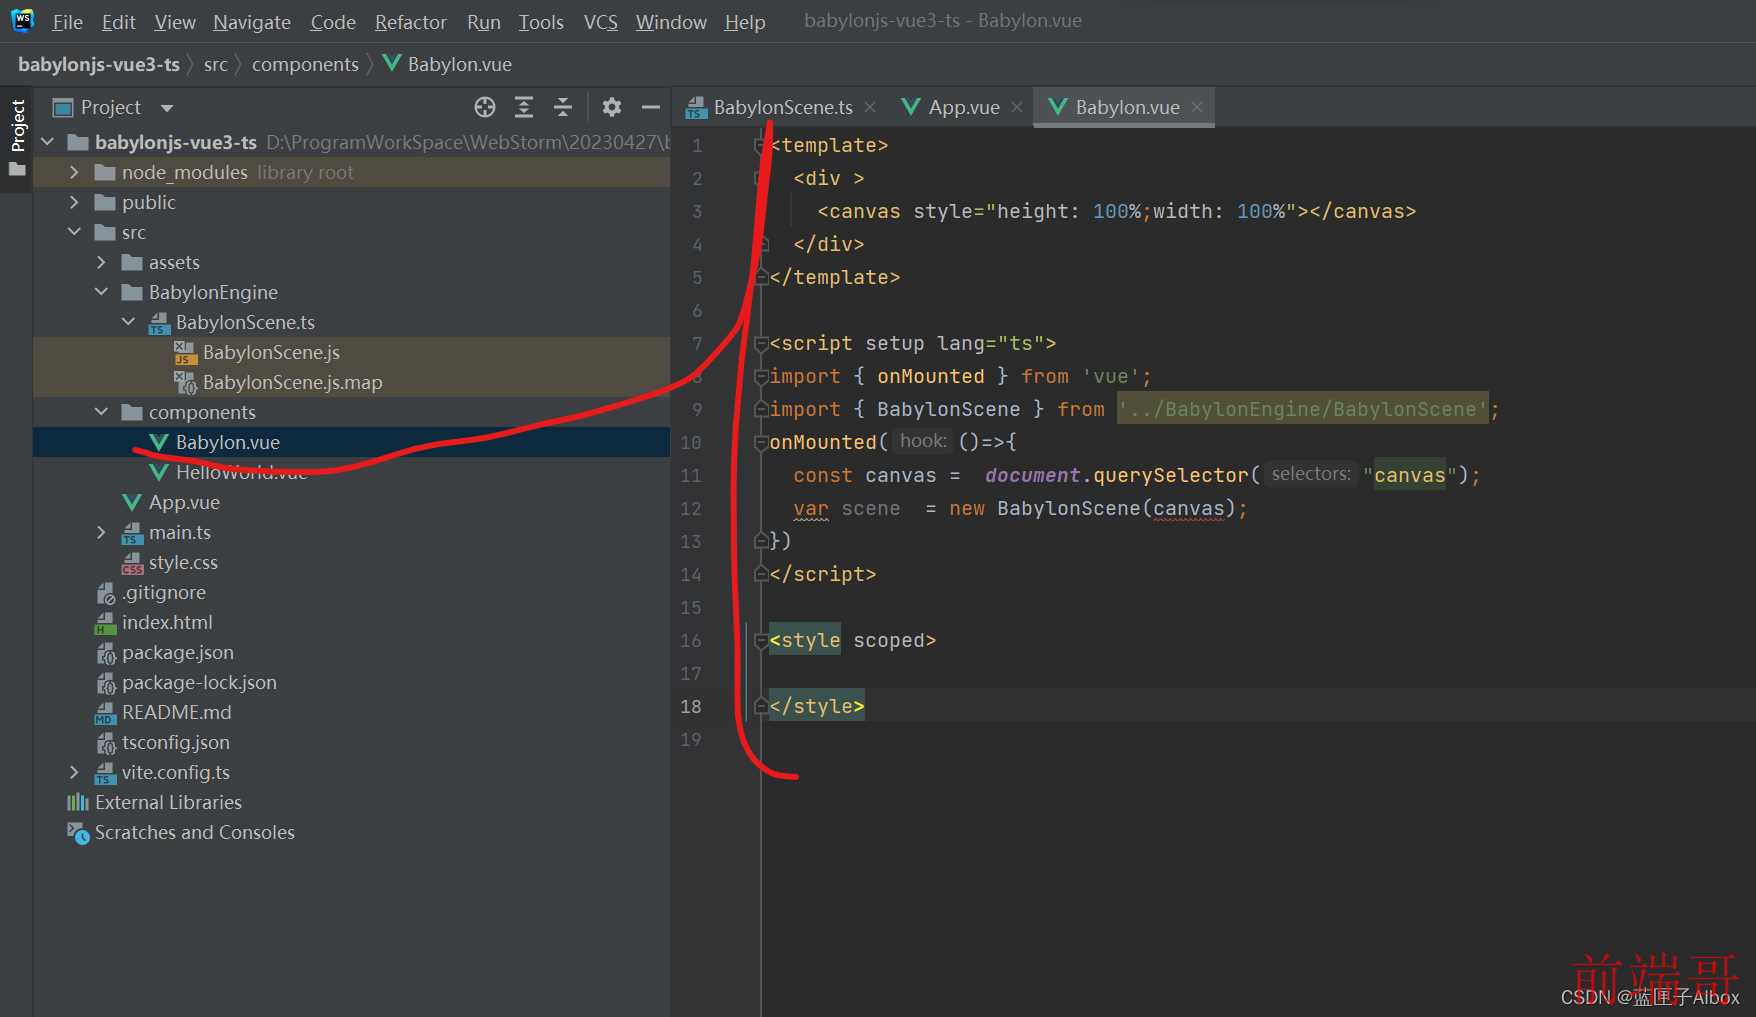Viewport: 1756px width, 1017px height.
Task: Open the Tools menu
Action: pos(541,22)
